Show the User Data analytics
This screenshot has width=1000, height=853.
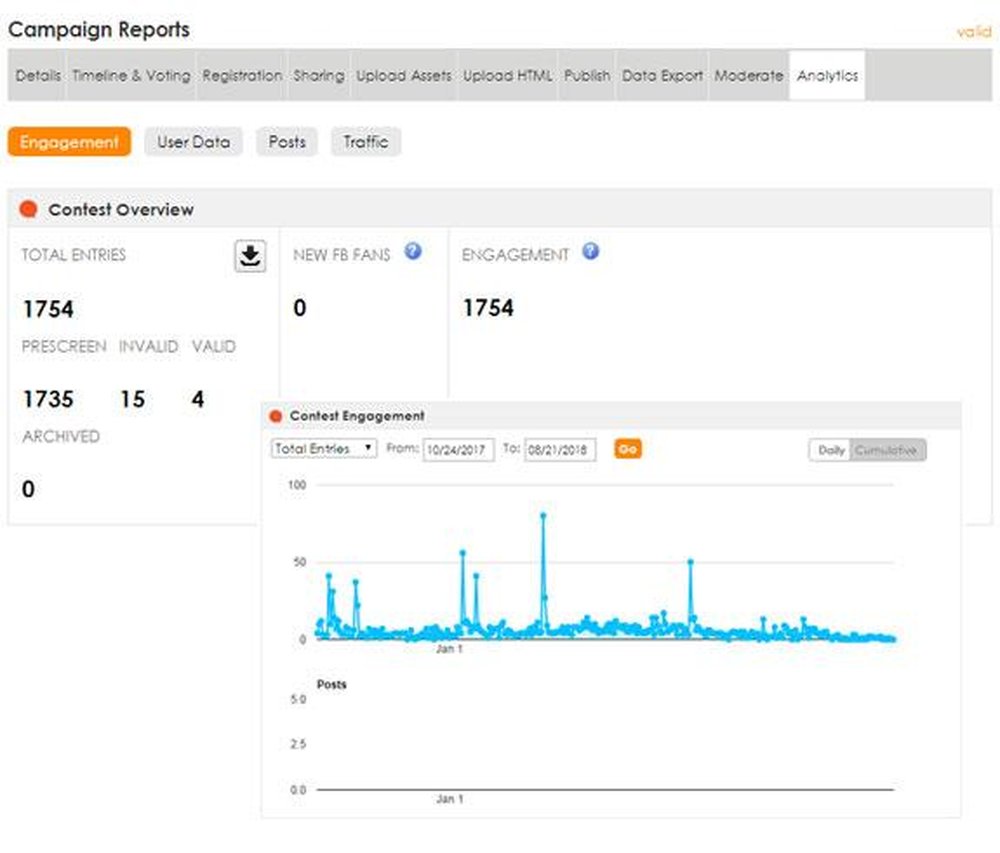(193, 142)
